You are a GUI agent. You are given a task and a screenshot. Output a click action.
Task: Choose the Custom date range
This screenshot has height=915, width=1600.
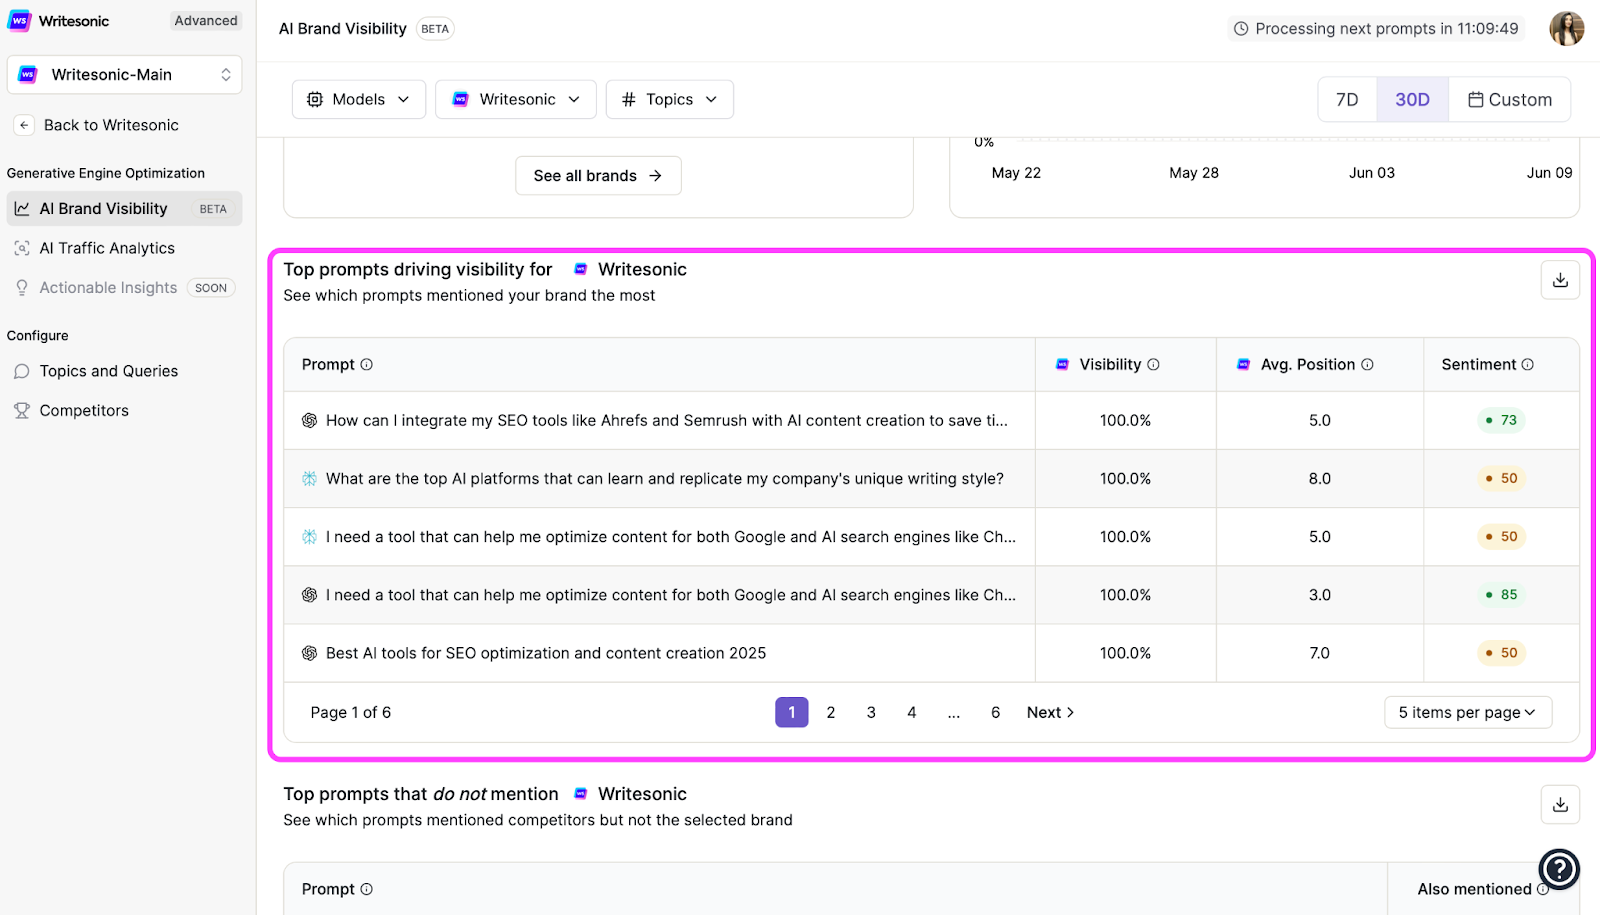[1510, 100]
